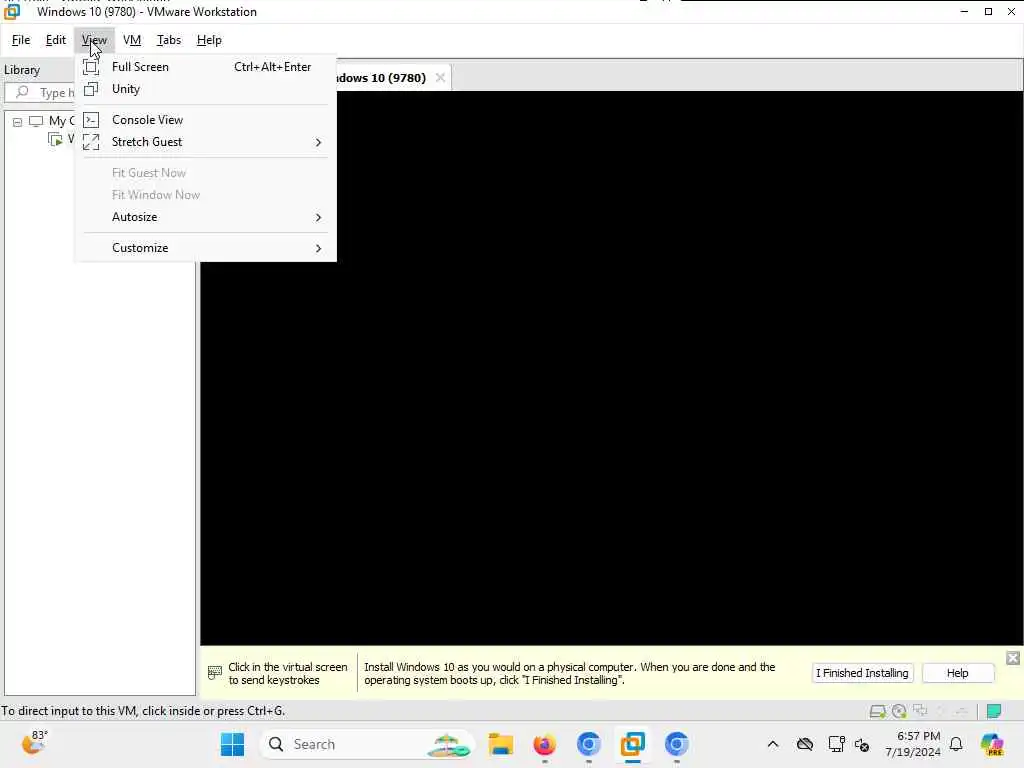Viewport: 1024px width, 768px height.
Task: Click the Console View terminal icon
Action: click(x=91, y=120)
